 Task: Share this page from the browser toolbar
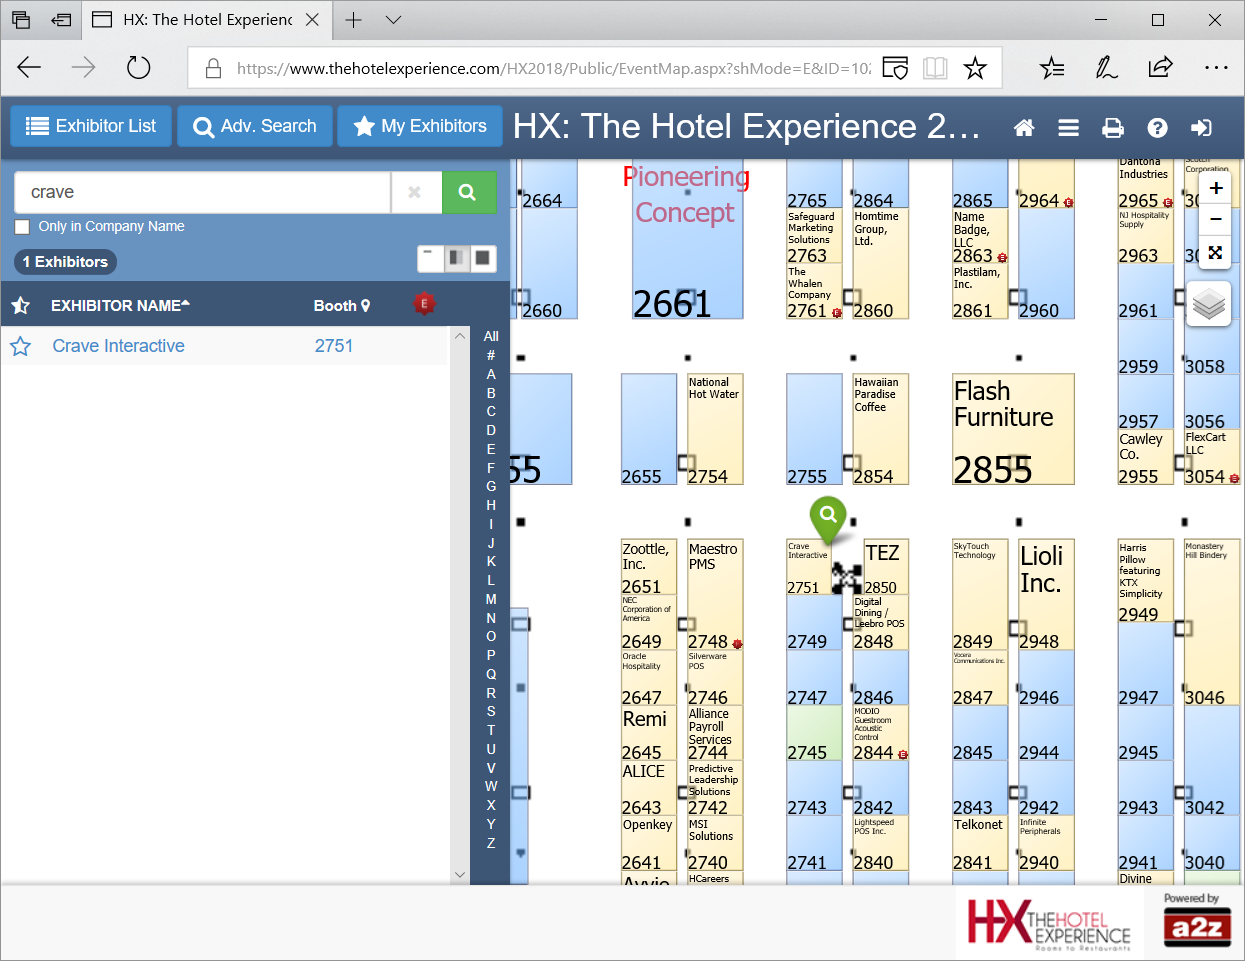tap(1160, 68)
